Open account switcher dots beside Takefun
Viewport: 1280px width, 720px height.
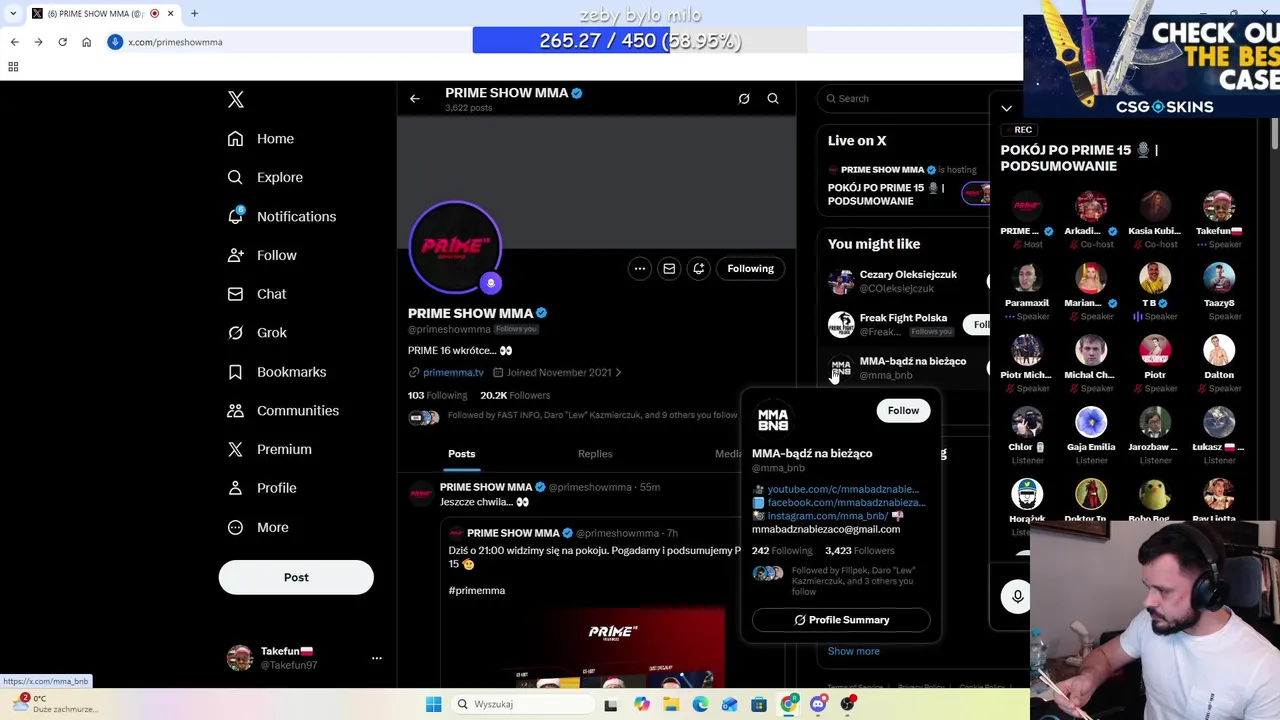tap(377, 658)
